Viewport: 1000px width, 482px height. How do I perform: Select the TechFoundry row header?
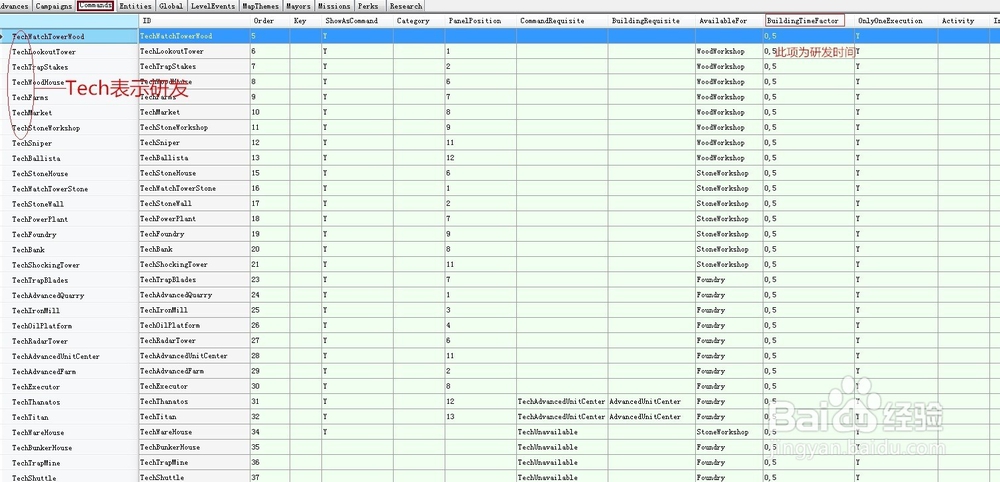69,235
